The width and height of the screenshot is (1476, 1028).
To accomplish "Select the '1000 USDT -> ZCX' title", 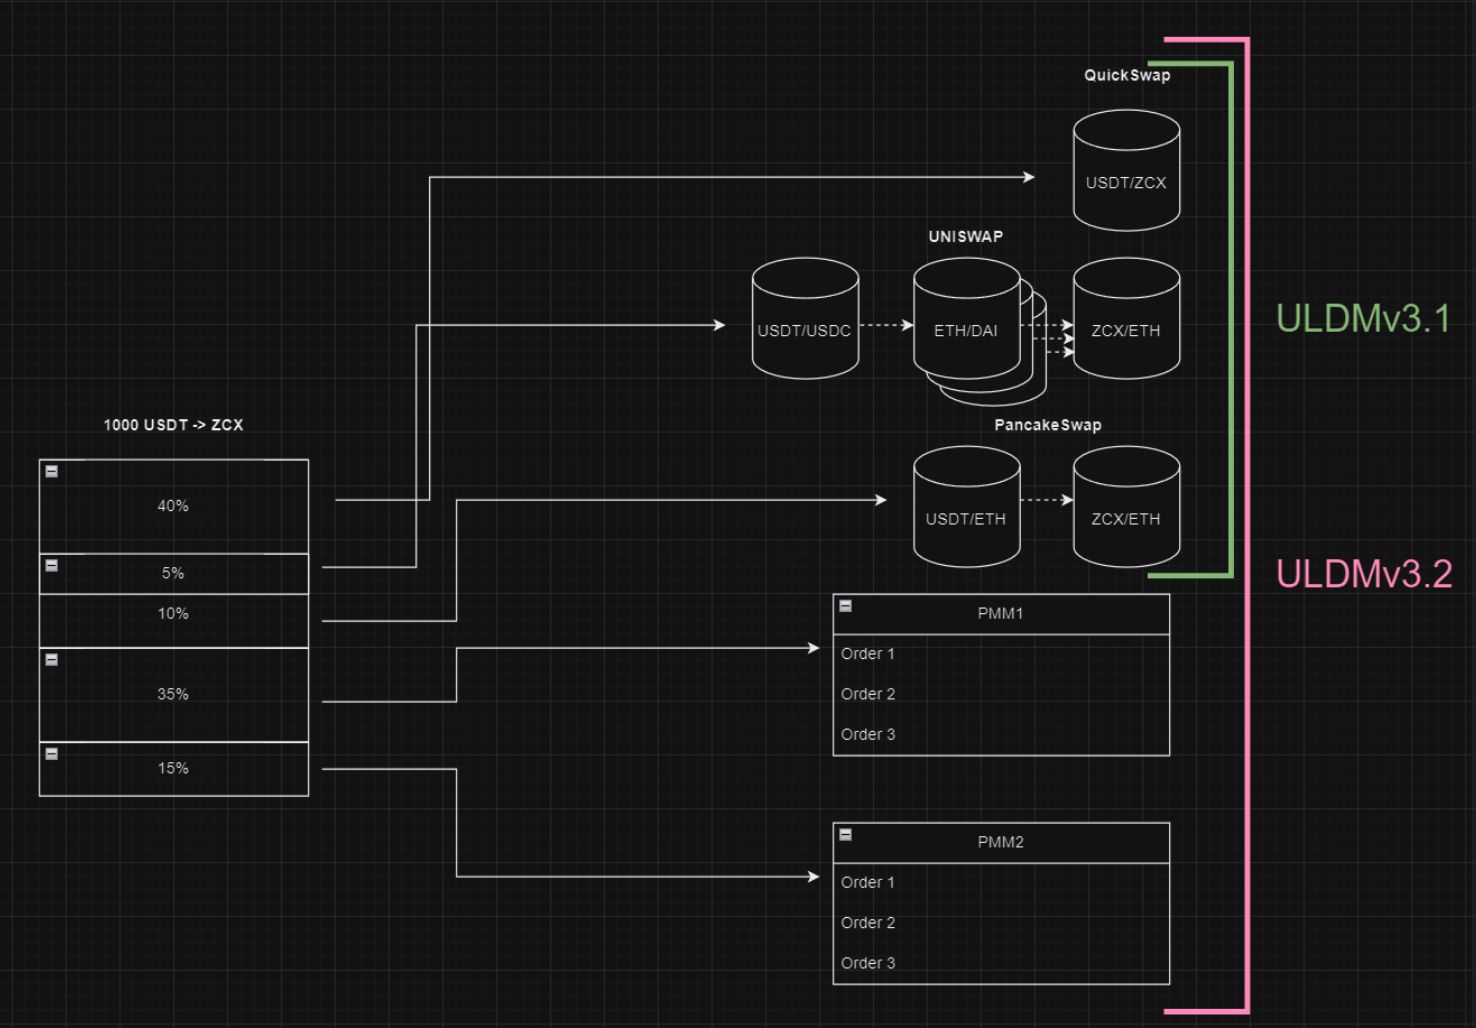I will pyautogui.click(x=173, y=425).
